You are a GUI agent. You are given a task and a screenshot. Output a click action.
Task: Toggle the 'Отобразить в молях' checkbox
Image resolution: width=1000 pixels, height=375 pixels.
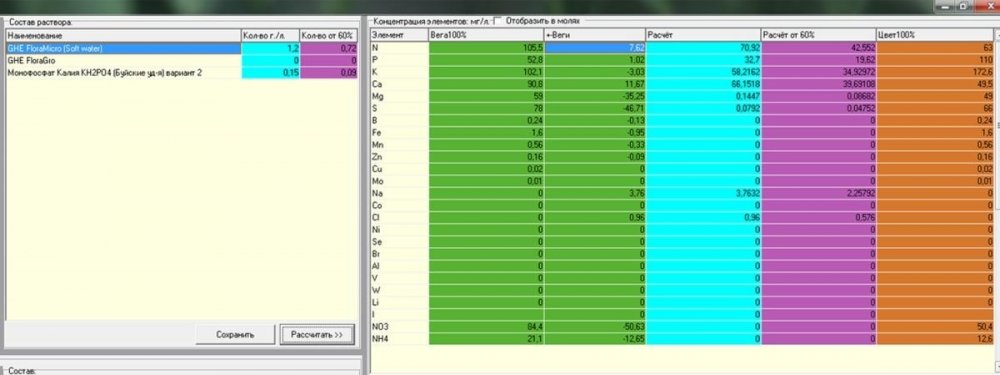click(498, 20)
